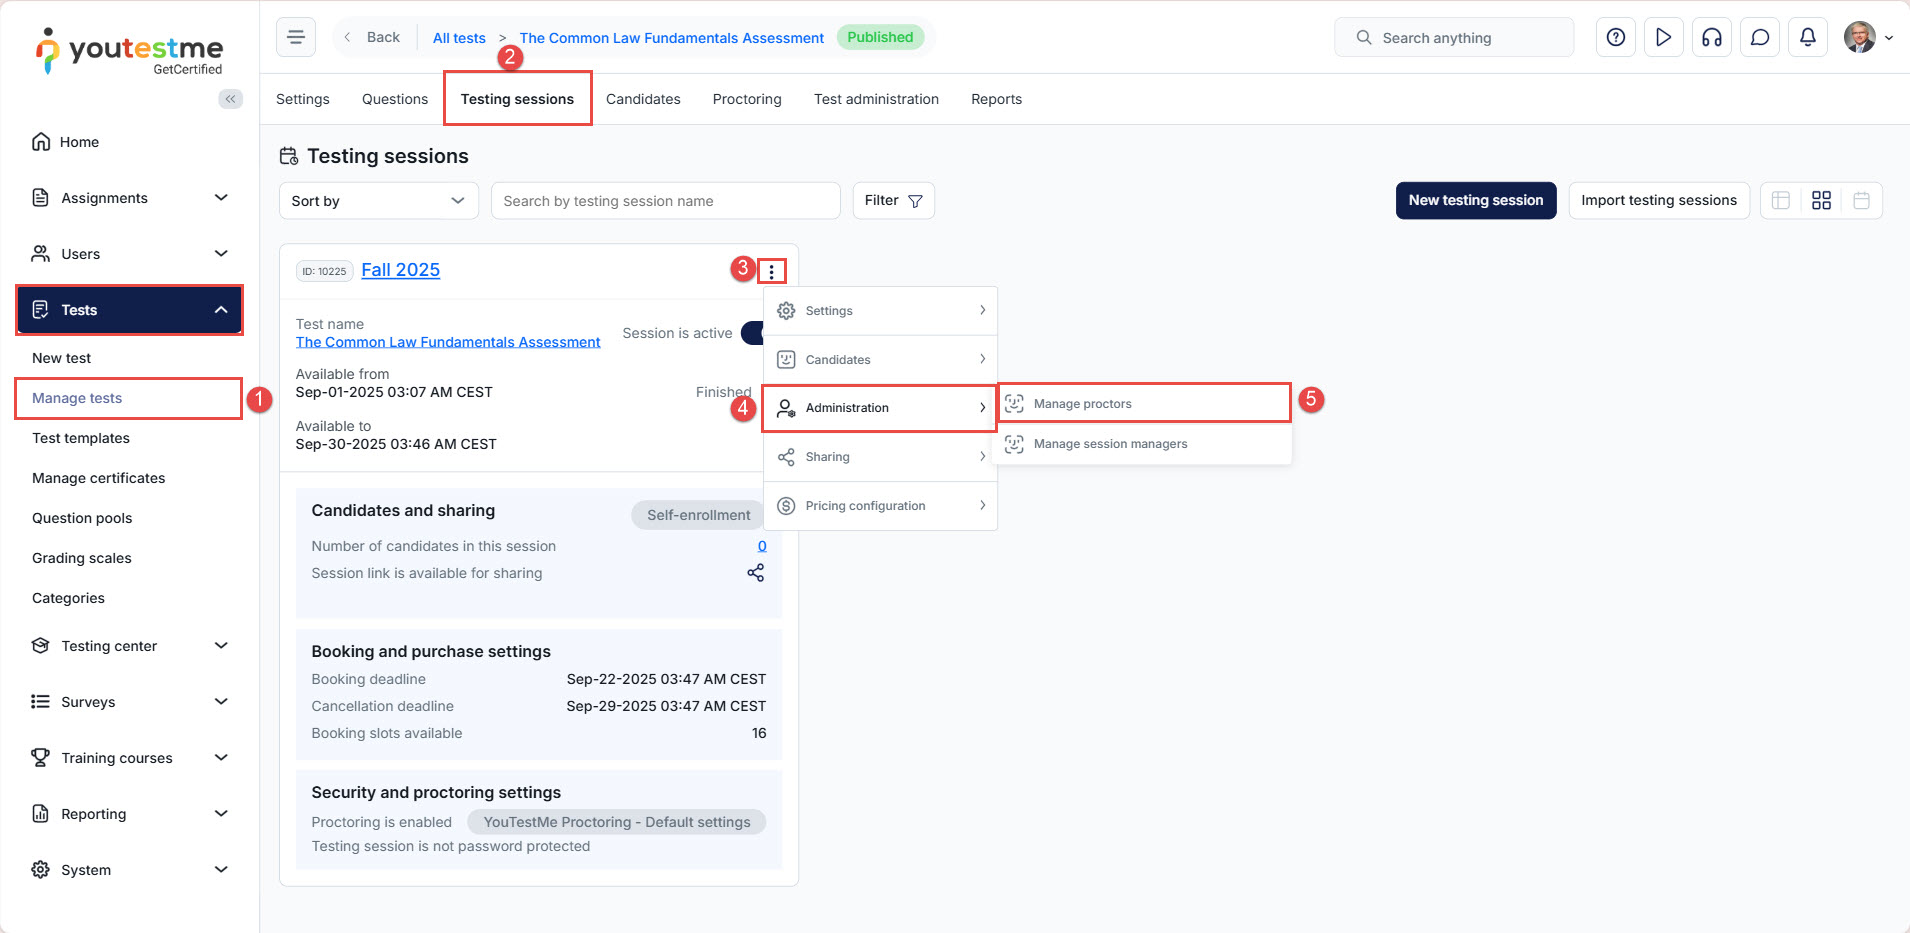
Task: Switch to the Proctoring tab
Action: [x=747, y=99]
